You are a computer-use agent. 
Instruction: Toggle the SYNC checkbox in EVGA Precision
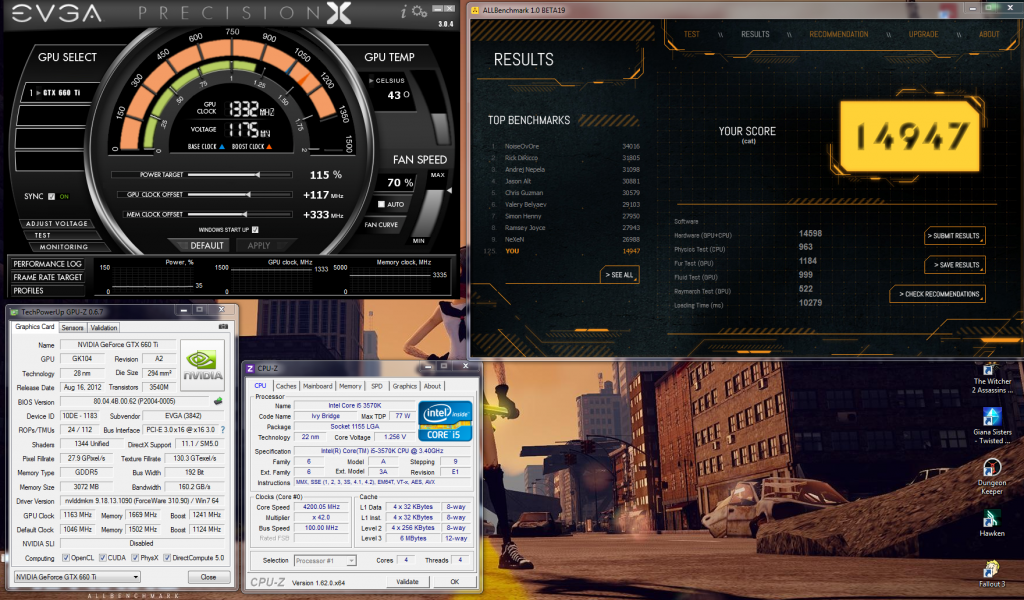pos(52,197)
